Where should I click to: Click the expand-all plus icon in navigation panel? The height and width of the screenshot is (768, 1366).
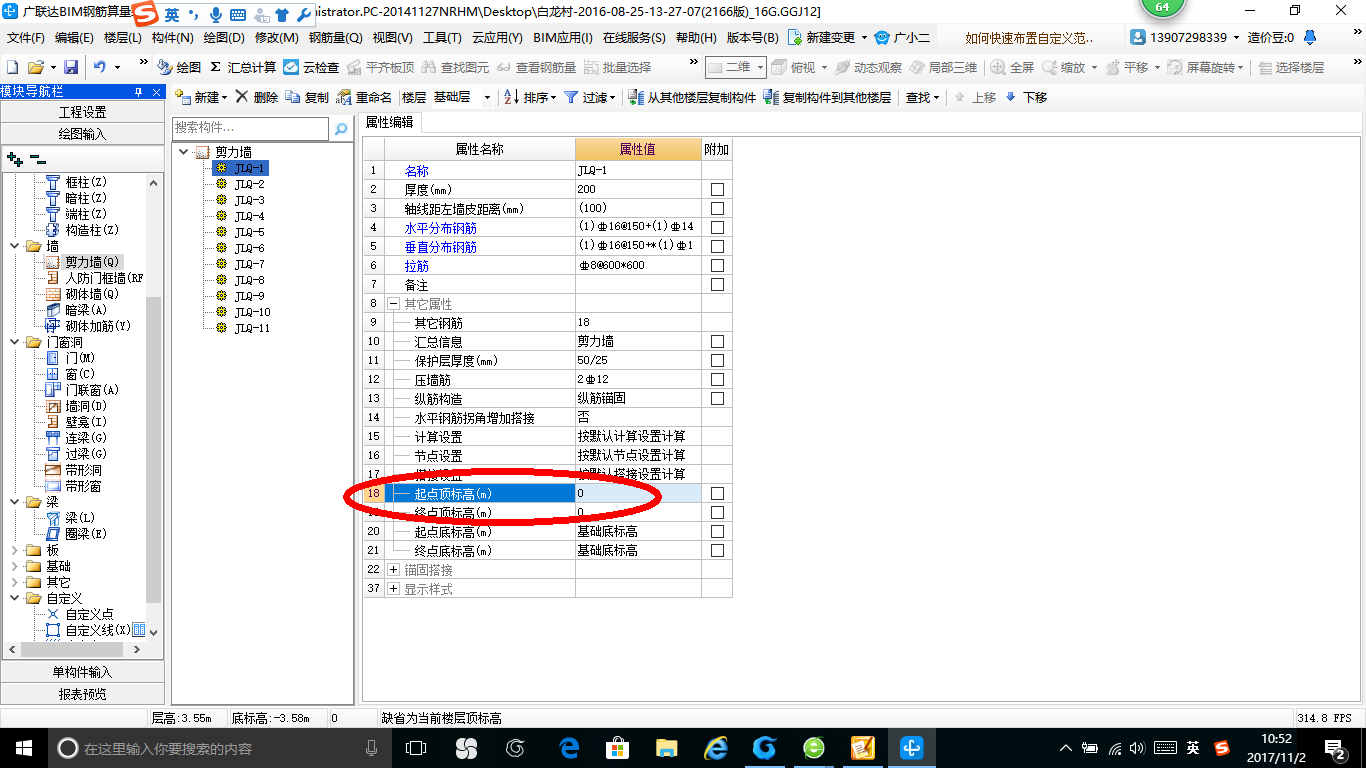pyautogui.click(x=15, y=159)
